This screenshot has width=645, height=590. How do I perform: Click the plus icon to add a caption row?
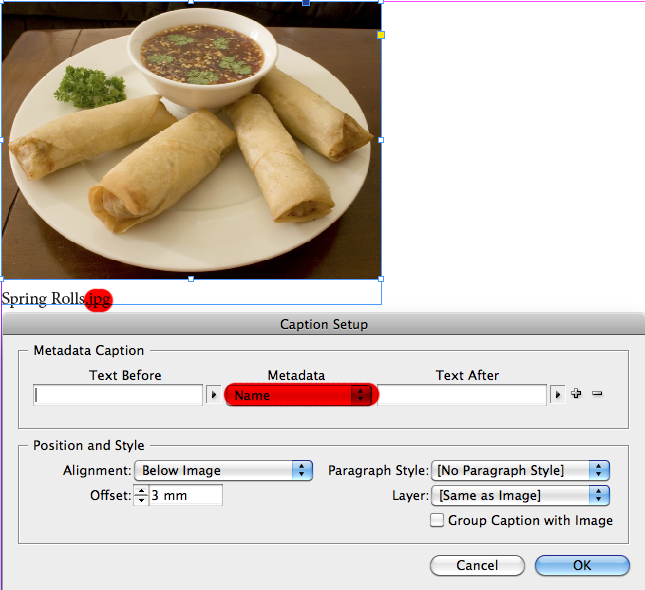click(576, 394)
